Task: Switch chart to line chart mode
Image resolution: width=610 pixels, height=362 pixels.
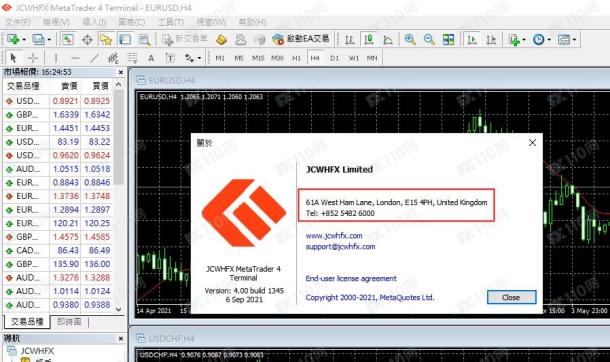Action: [x=388, y=39]
